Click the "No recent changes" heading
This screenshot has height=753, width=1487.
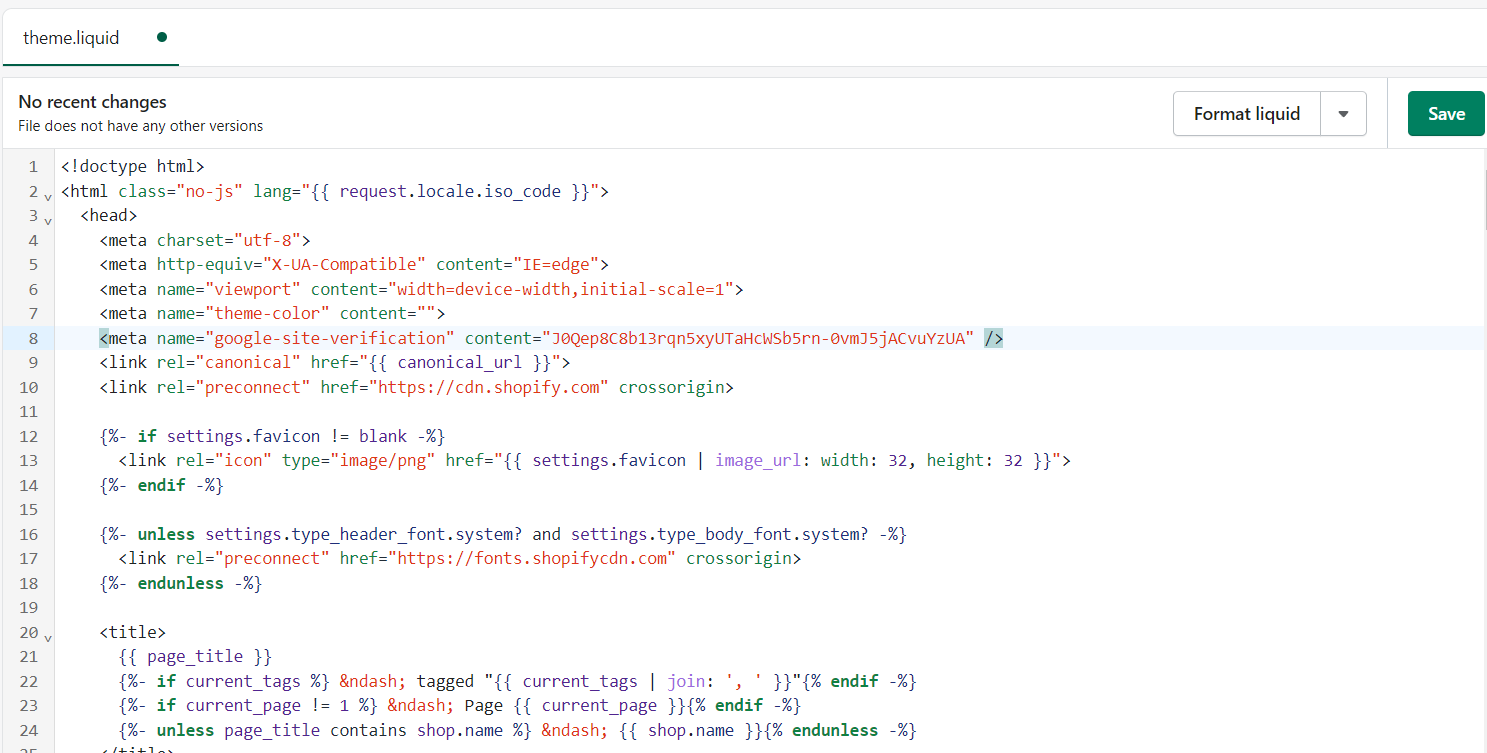(93, 102)
